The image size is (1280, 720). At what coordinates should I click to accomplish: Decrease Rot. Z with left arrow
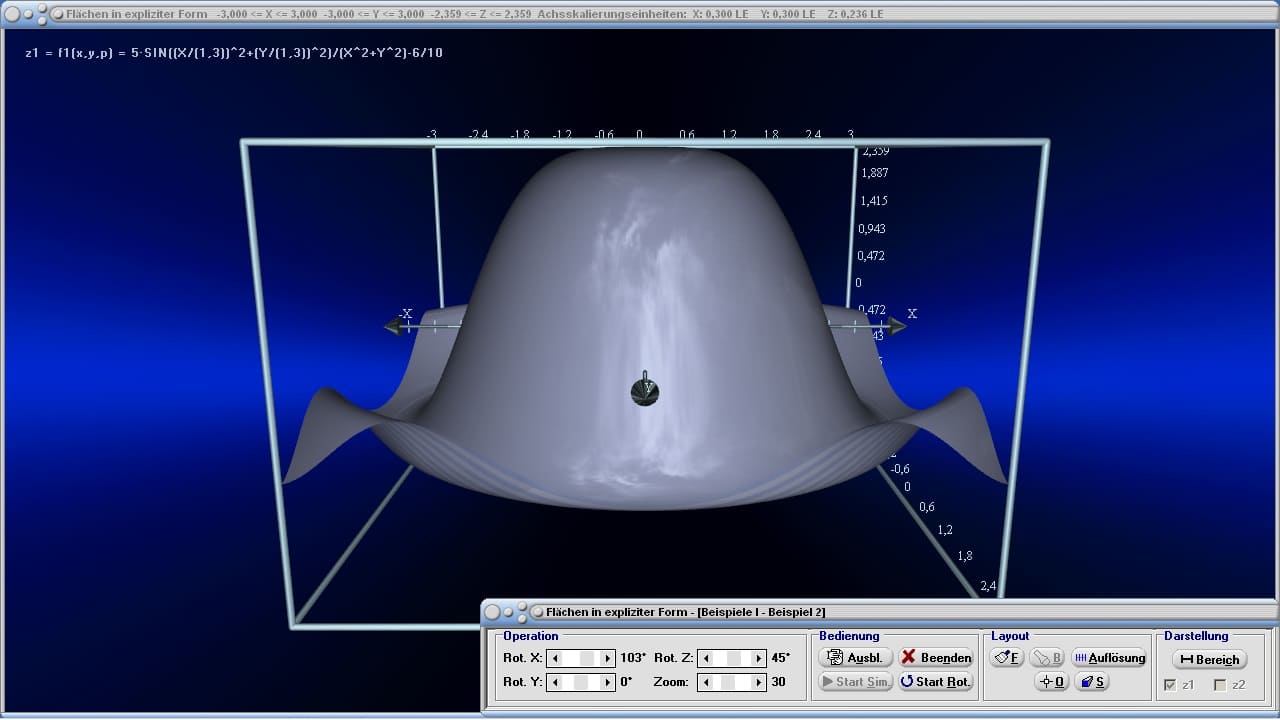pos(707,658)
